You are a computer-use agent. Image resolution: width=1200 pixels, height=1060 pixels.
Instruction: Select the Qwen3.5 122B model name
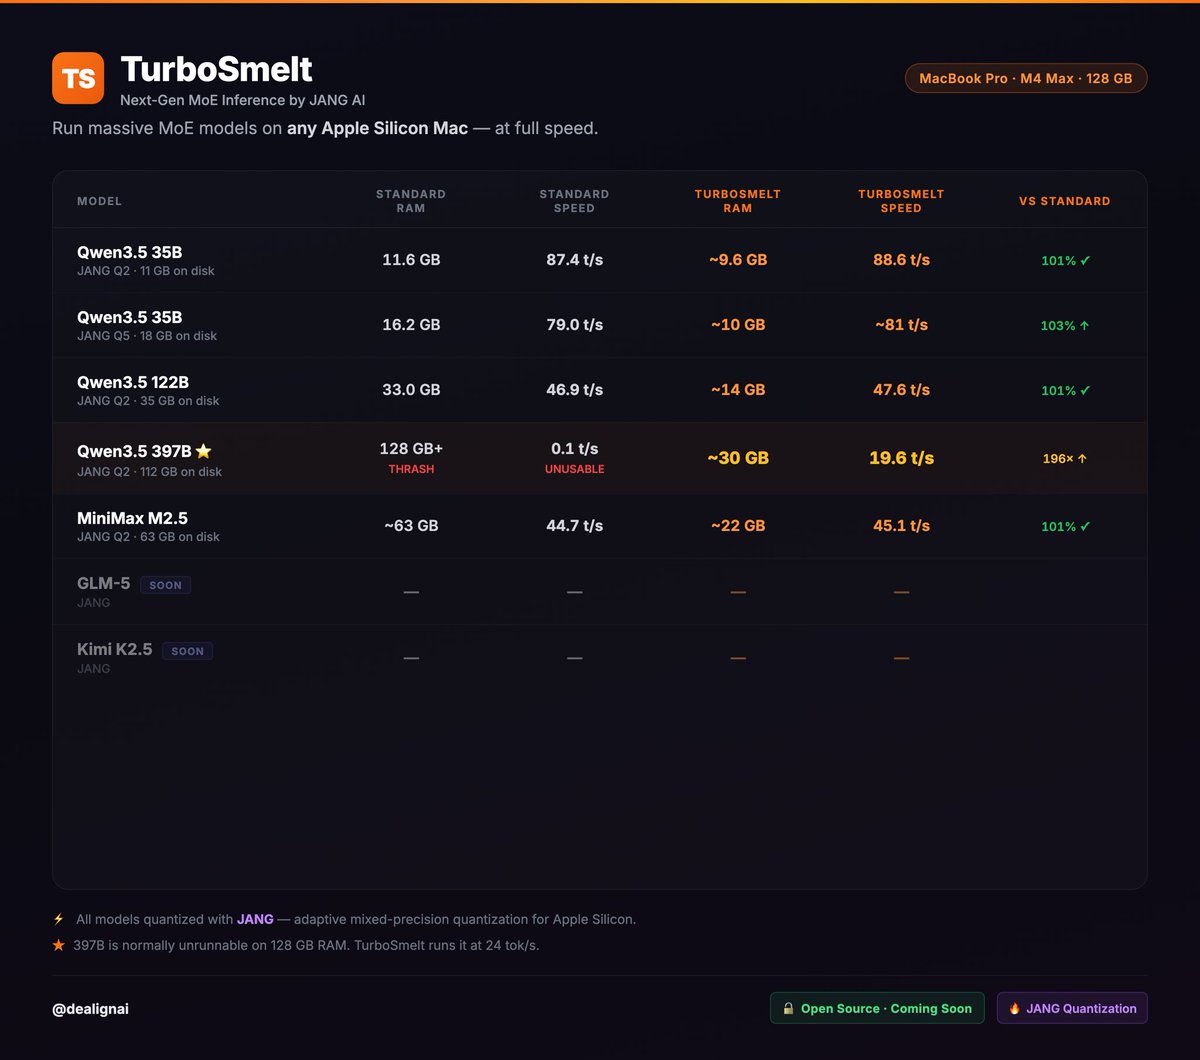click(133, 382)
